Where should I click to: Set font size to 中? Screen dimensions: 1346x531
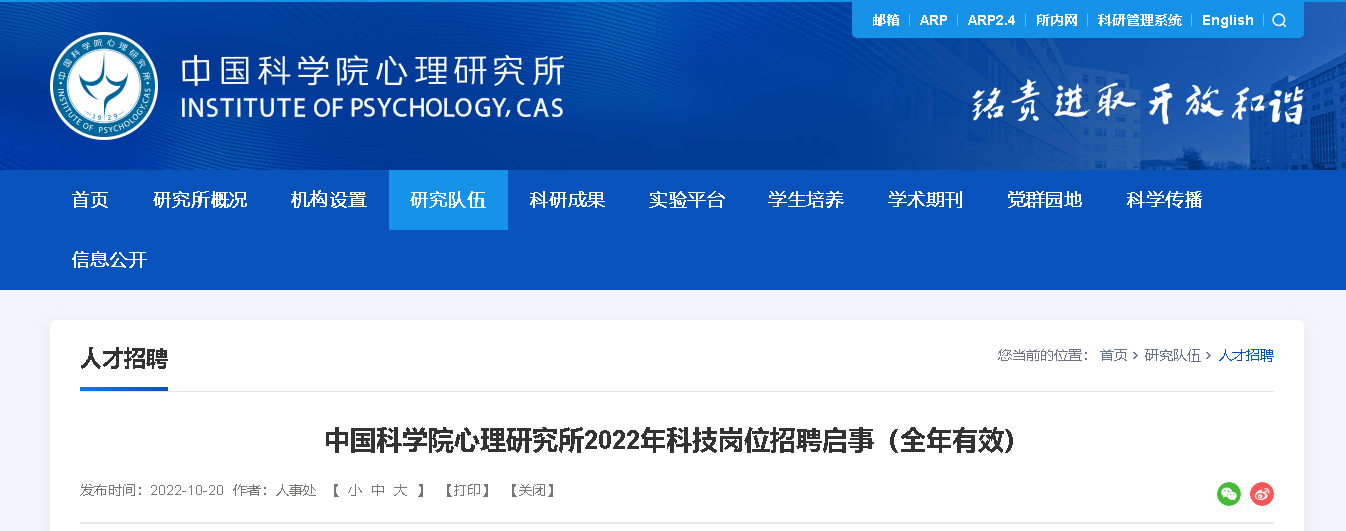(x=377, y=490)
